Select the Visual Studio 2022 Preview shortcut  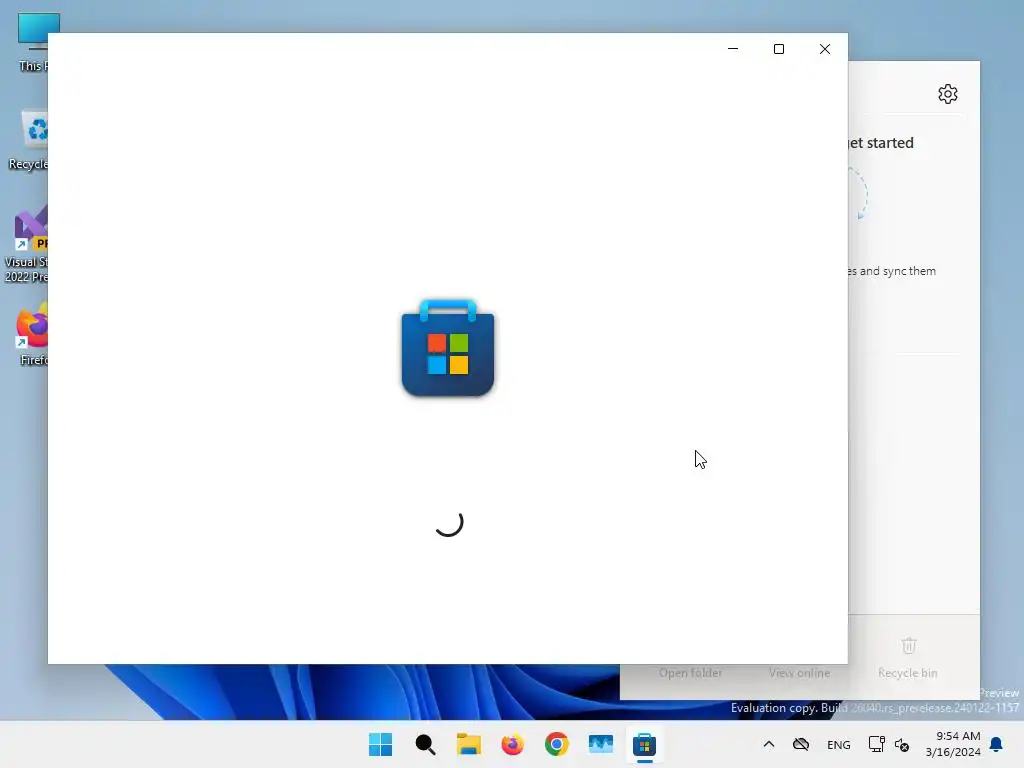click(x=26, y=245)
